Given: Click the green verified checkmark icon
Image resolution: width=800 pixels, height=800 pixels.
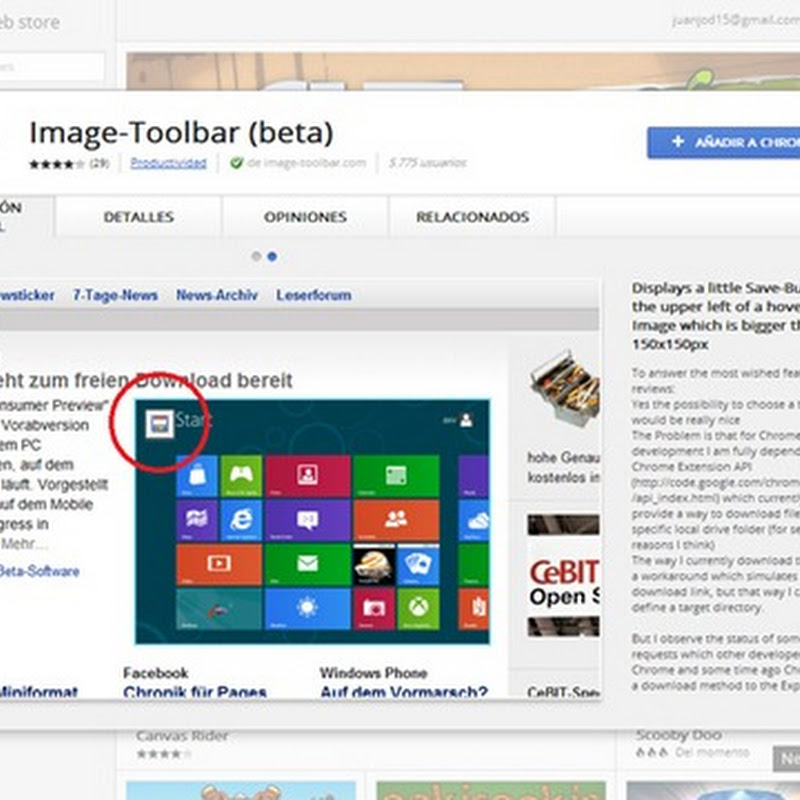Looking at the screenshot, I should click(236, 163).
